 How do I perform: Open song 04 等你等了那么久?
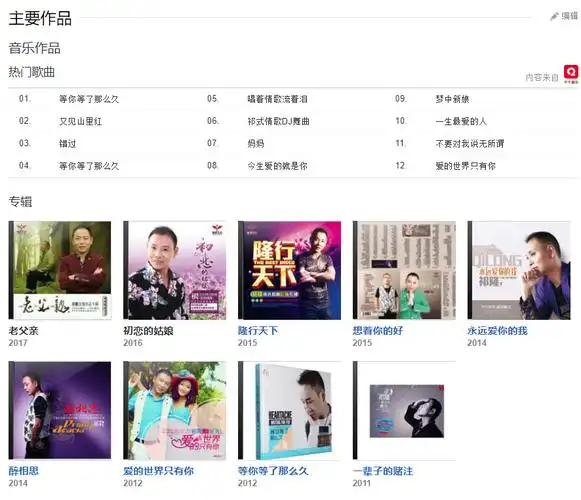(89, 166)
